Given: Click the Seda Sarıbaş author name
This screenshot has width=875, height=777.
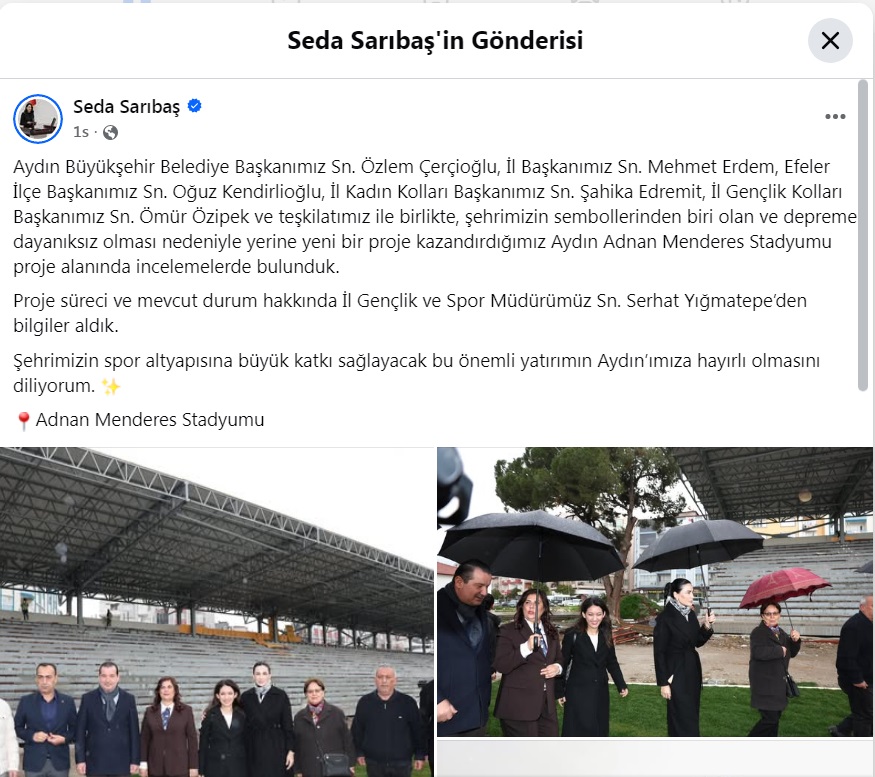Looking at the screenshot, I should [126, 106].
